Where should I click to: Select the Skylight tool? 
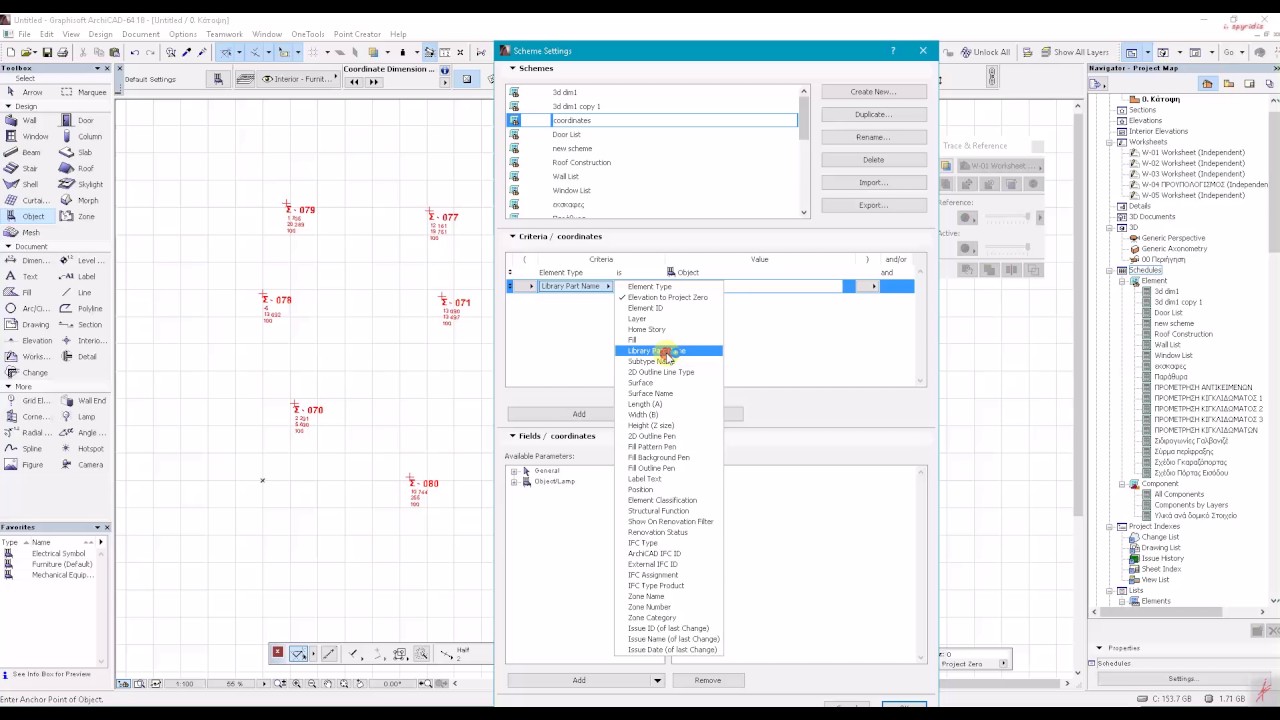click(x=82, y=184)
